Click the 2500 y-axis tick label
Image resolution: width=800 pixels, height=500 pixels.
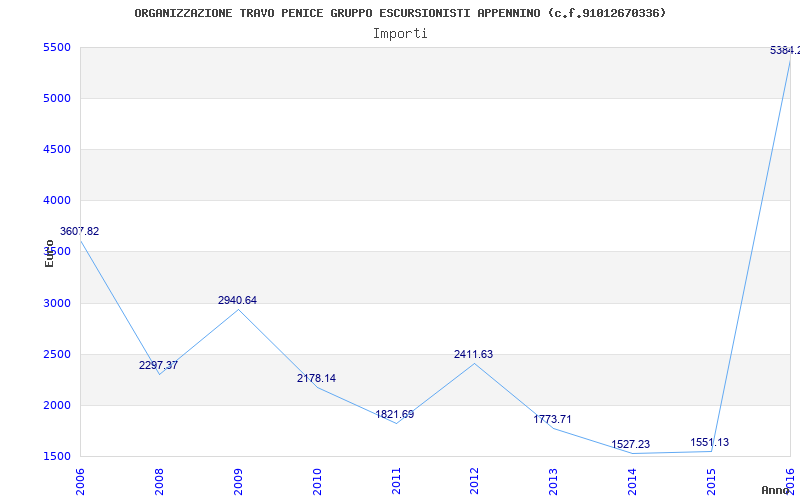(x=56, y=354)
